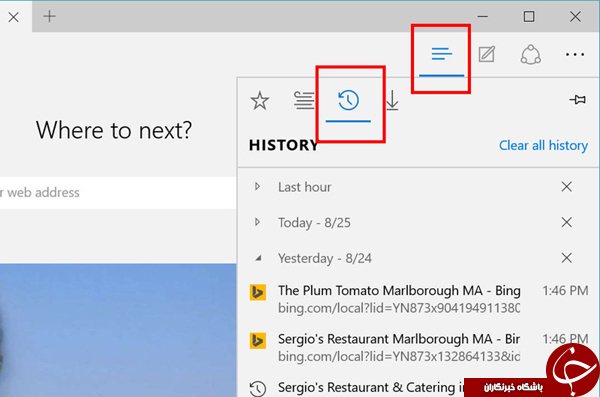This screenshot has width=600, height=397.
Task: Close the Edge browser window
Action: click(x=575, y=16)
